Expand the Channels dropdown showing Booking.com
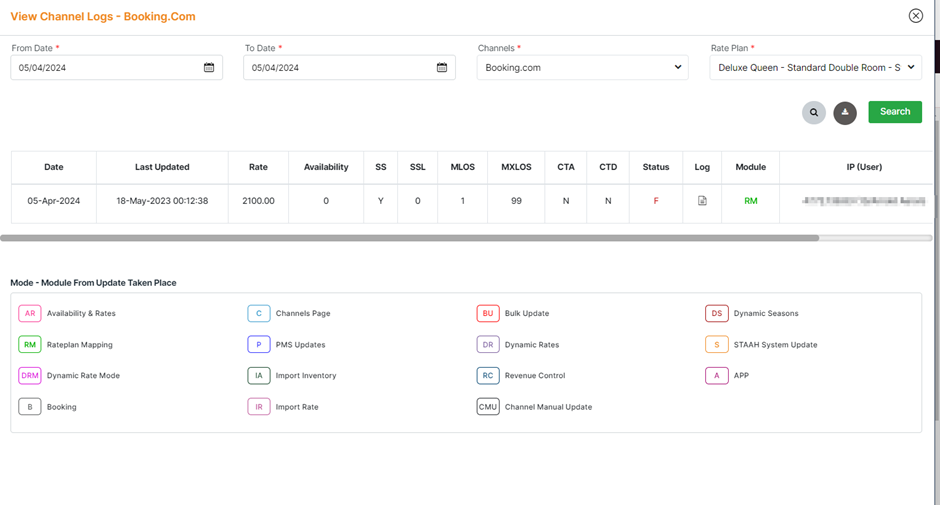This screenshot has height=505, width=940. pyautogui.click(x=582, y=68)
